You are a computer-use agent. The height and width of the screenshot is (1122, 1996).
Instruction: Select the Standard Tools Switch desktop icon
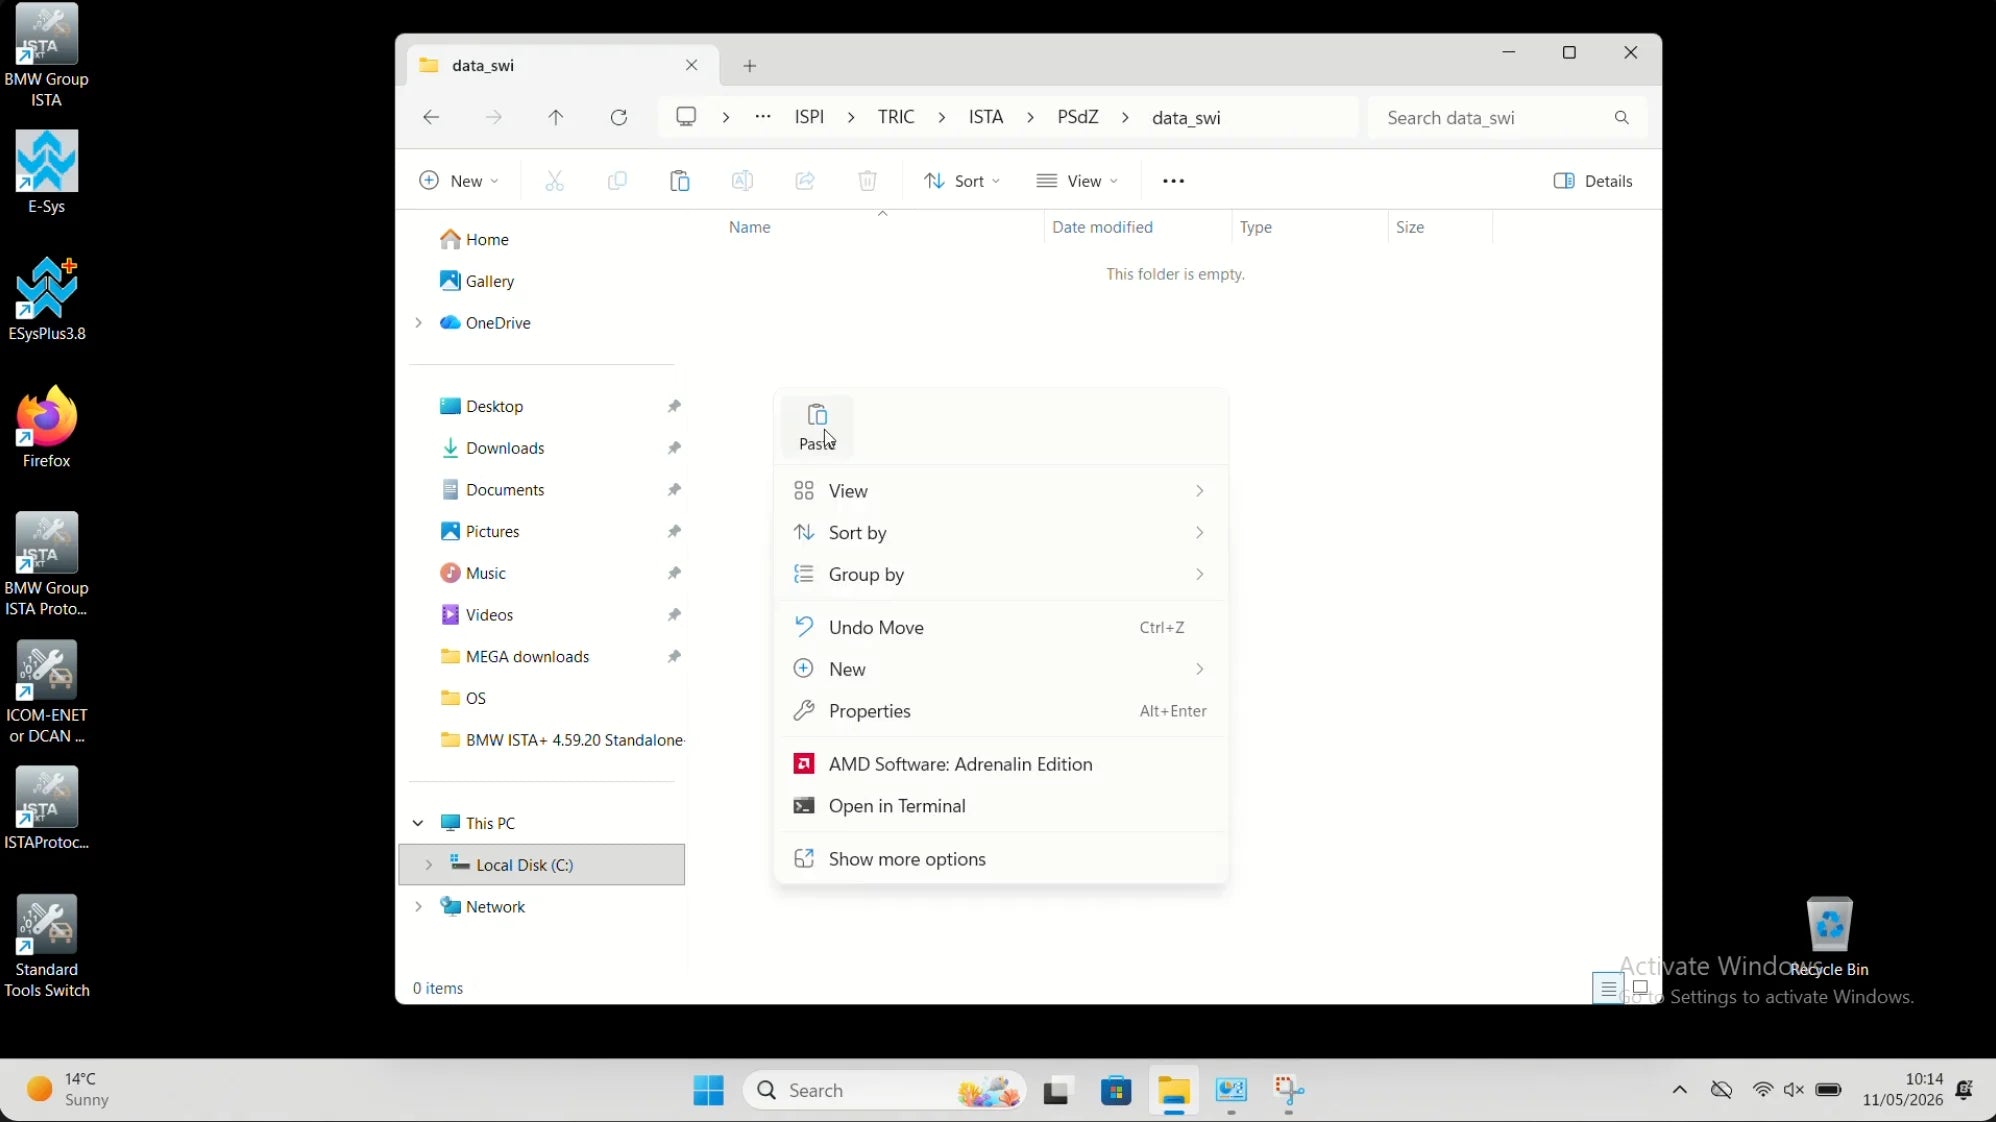47,946
